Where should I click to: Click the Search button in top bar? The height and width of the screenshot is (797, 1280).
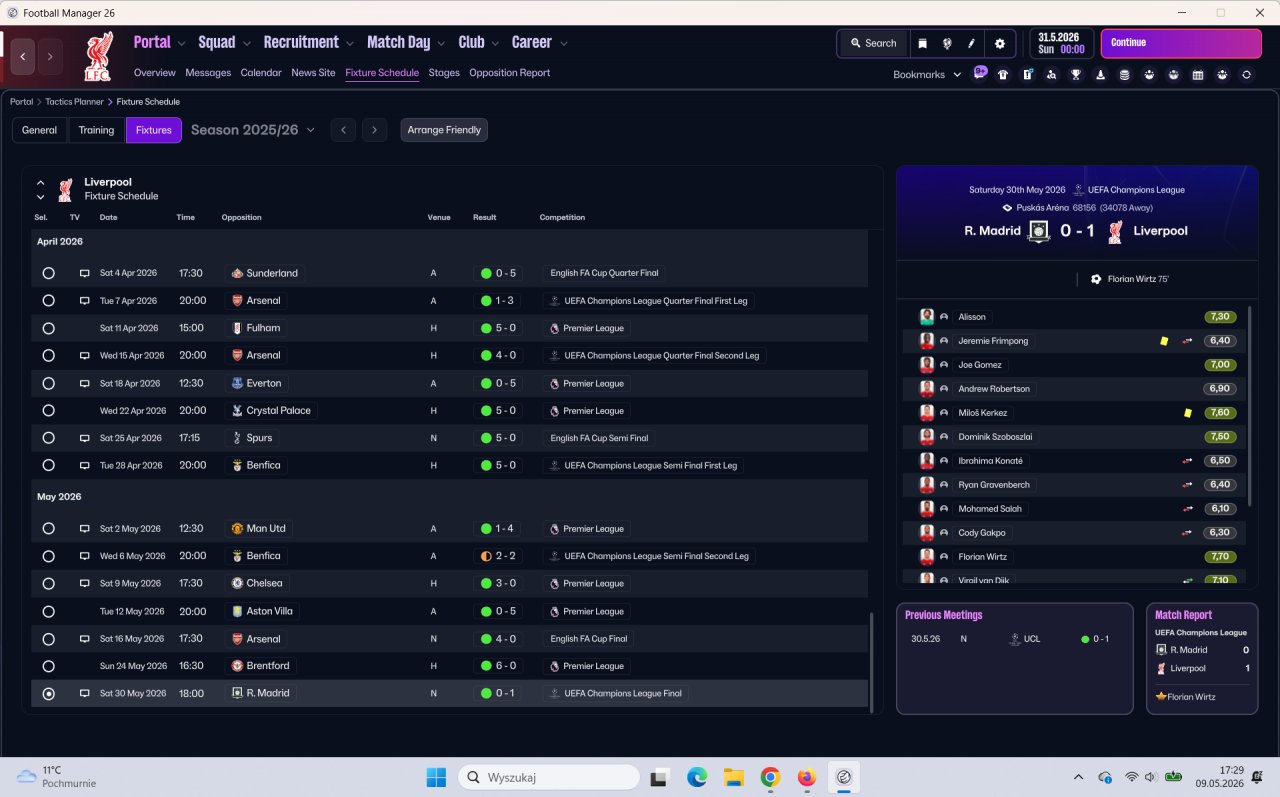point(873,43)
